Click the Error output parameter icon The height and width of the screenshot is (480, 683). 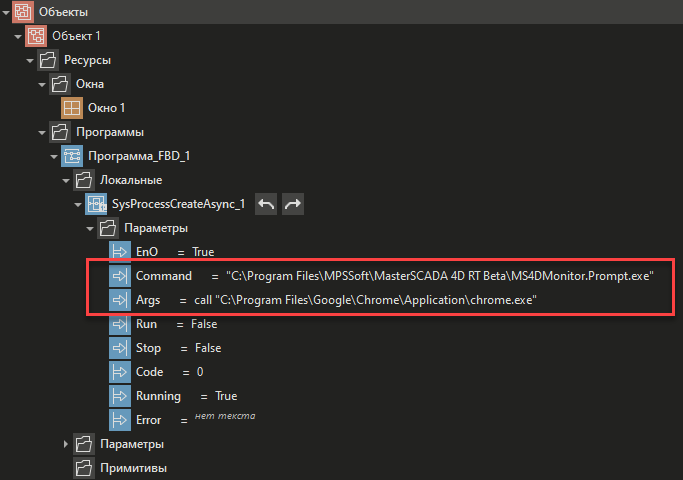coord(120,420)
